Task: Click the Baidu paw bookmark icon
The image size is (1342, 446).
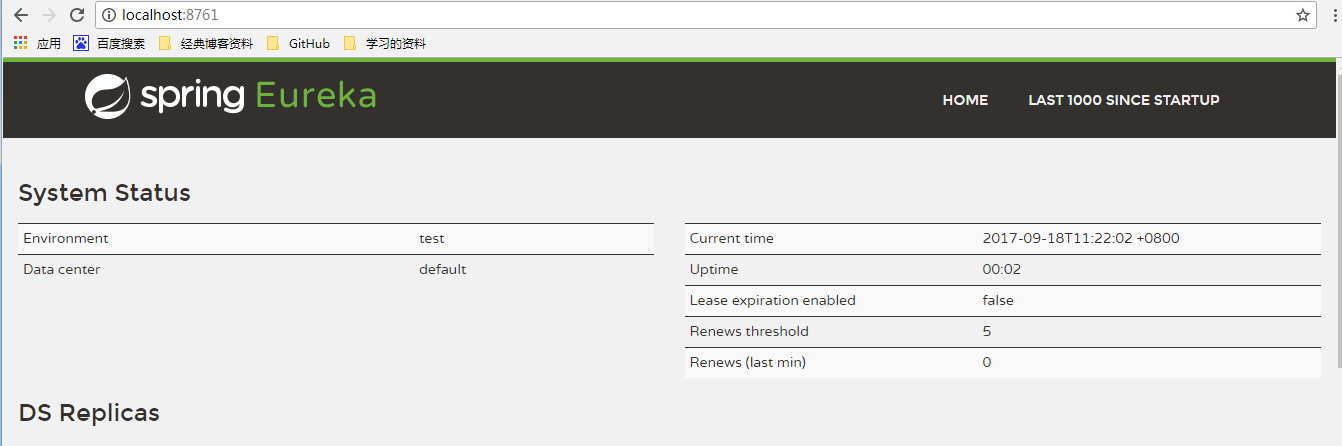Action: pos(81,43)
